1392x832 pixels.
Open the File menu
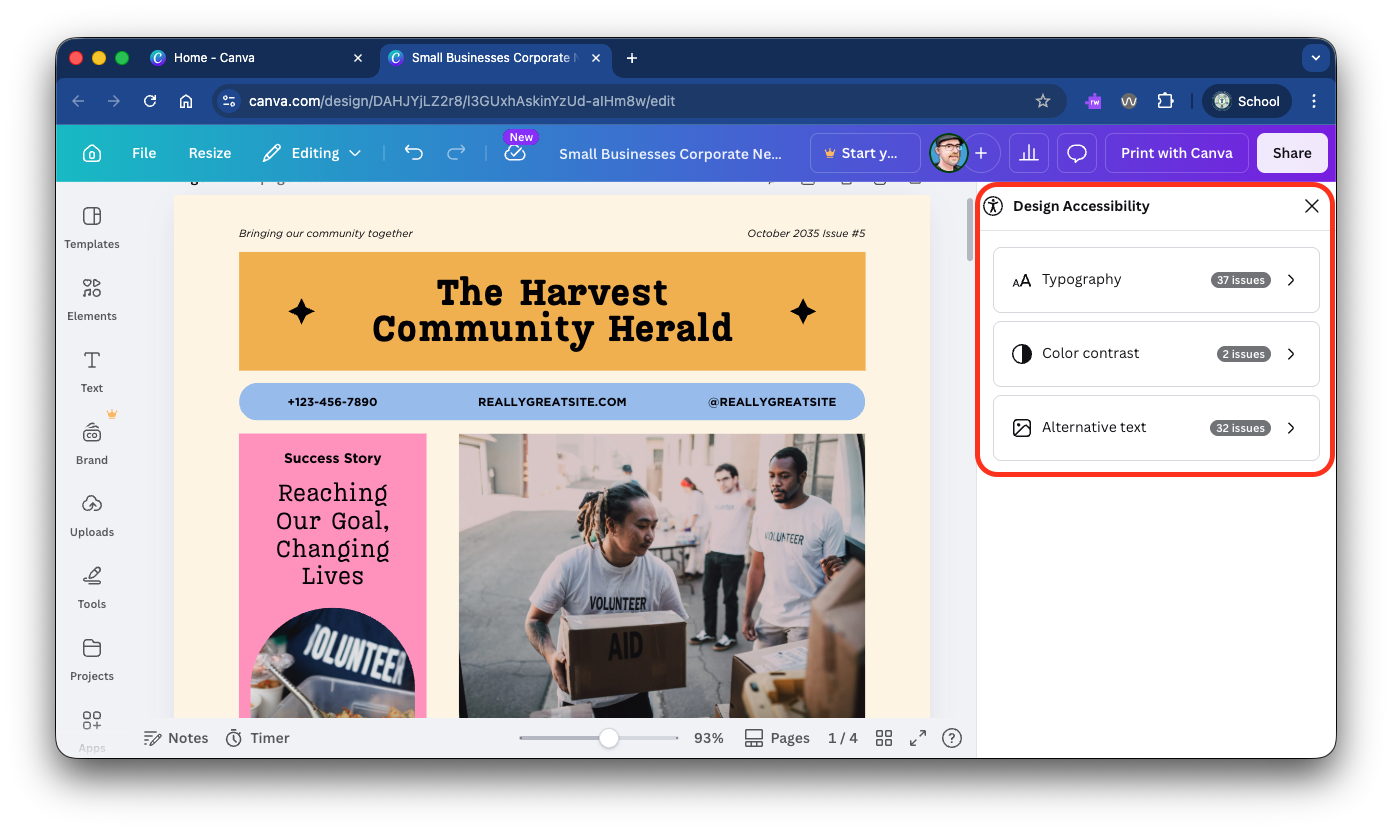point(144,153)
